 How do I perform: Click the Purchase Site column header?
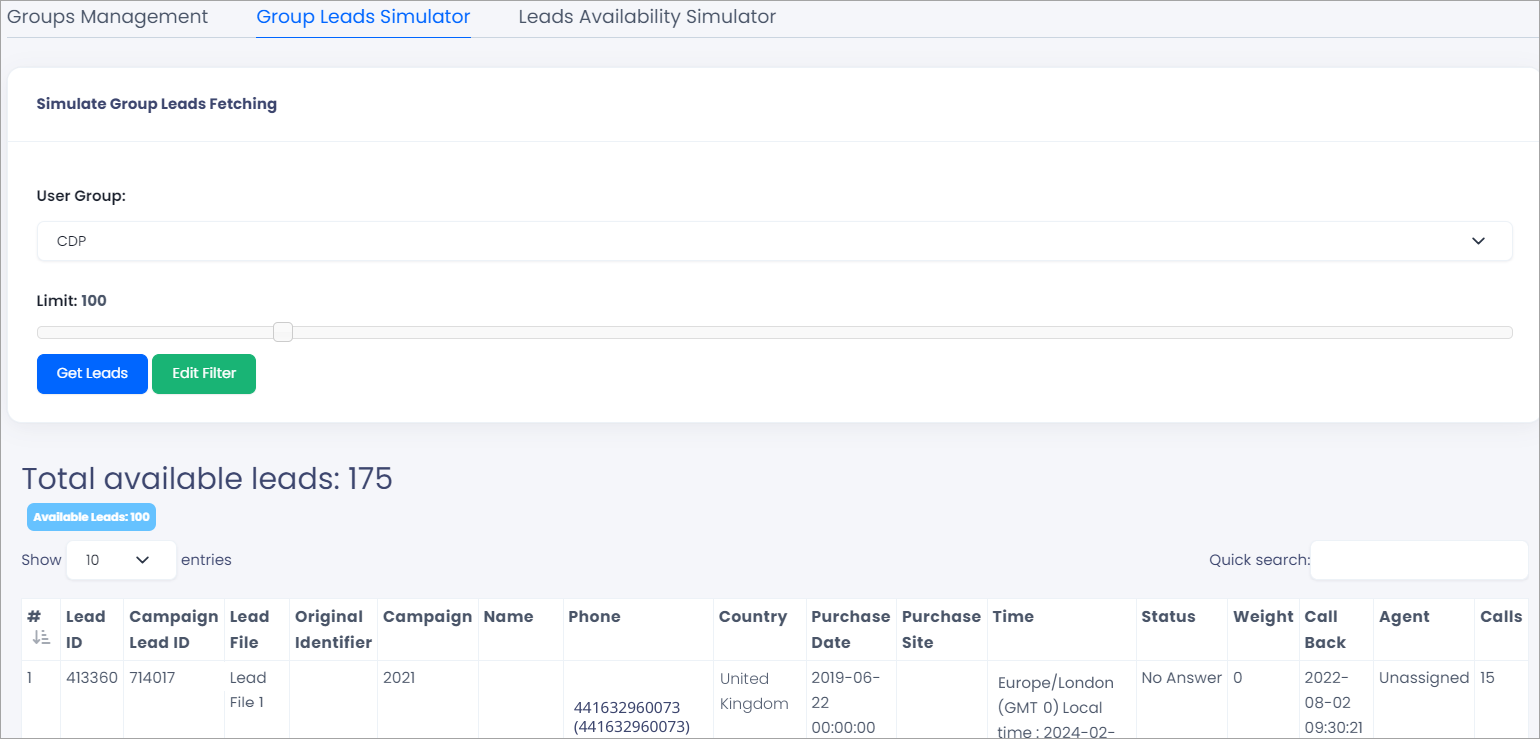(941, 629)
